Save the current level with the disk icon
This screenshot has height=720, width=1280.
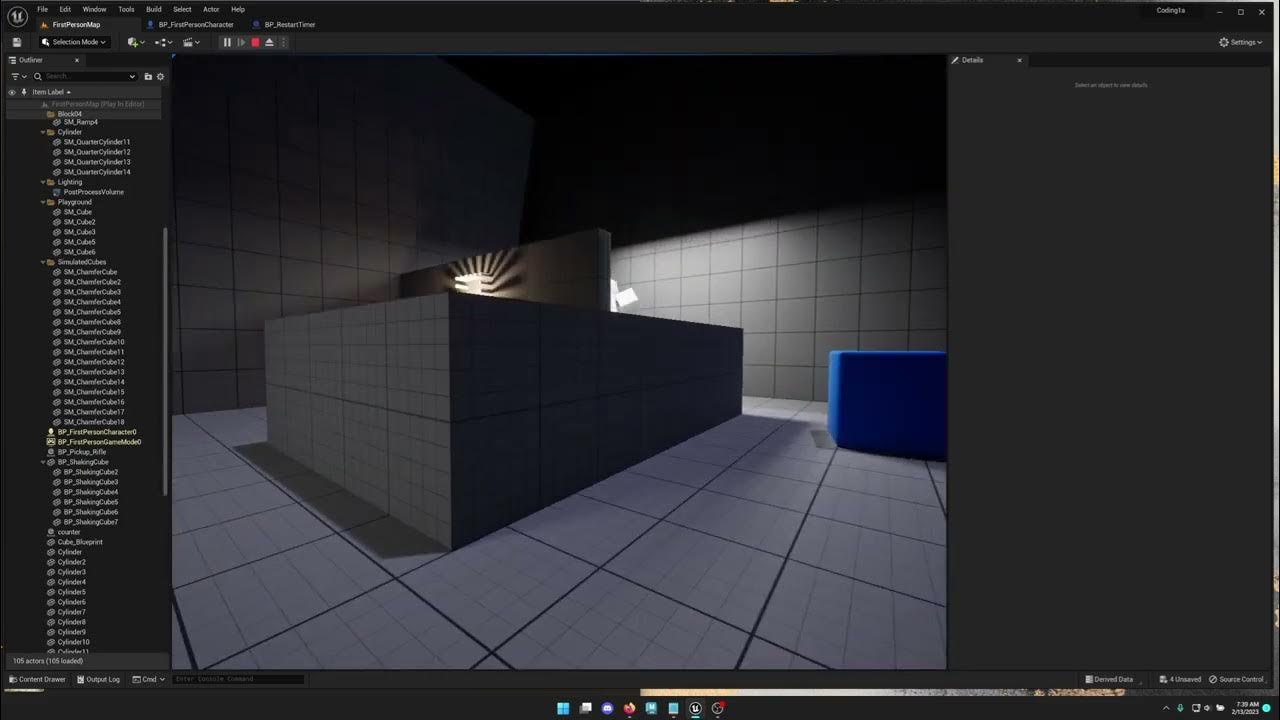[16, 42]
